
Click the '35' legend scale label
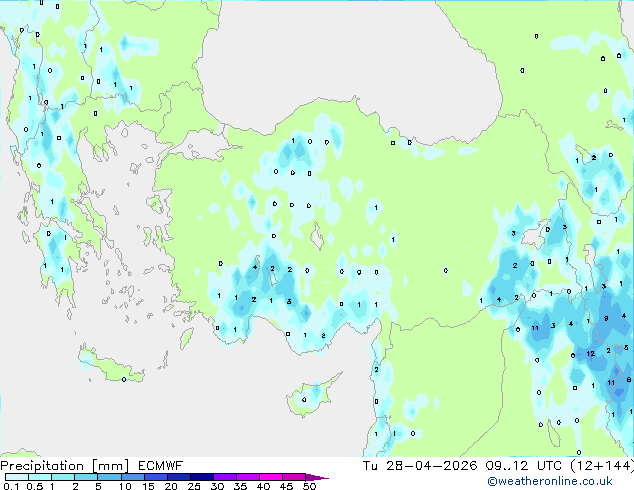coord(240,486)
